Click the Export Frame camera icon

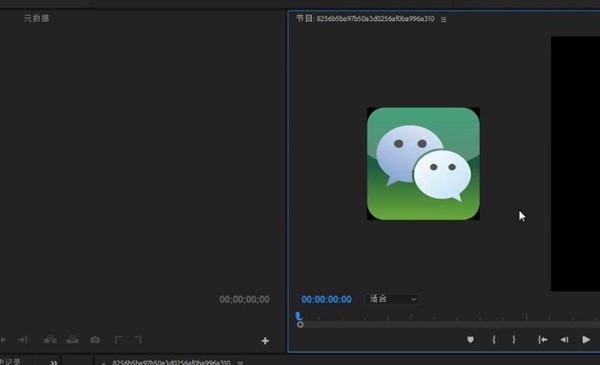coord(95,339)
